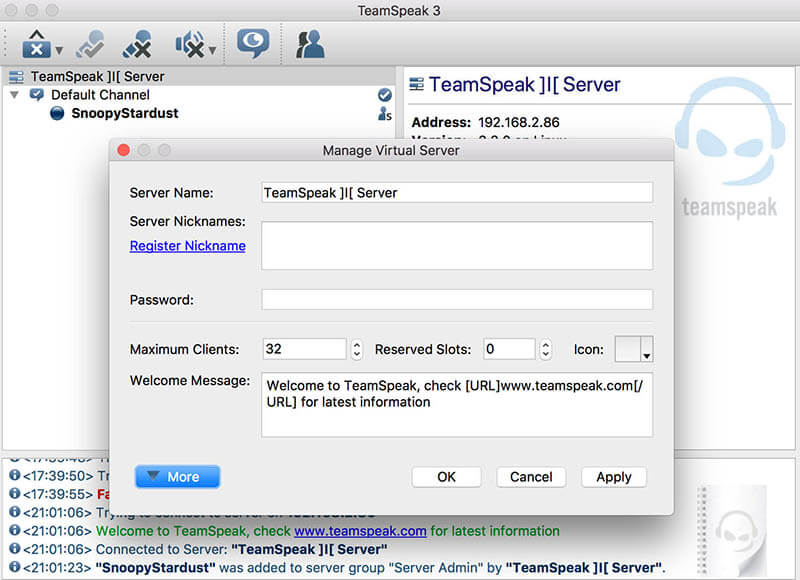Click the Password input field
800x580 pixels.
pos(457,299)
